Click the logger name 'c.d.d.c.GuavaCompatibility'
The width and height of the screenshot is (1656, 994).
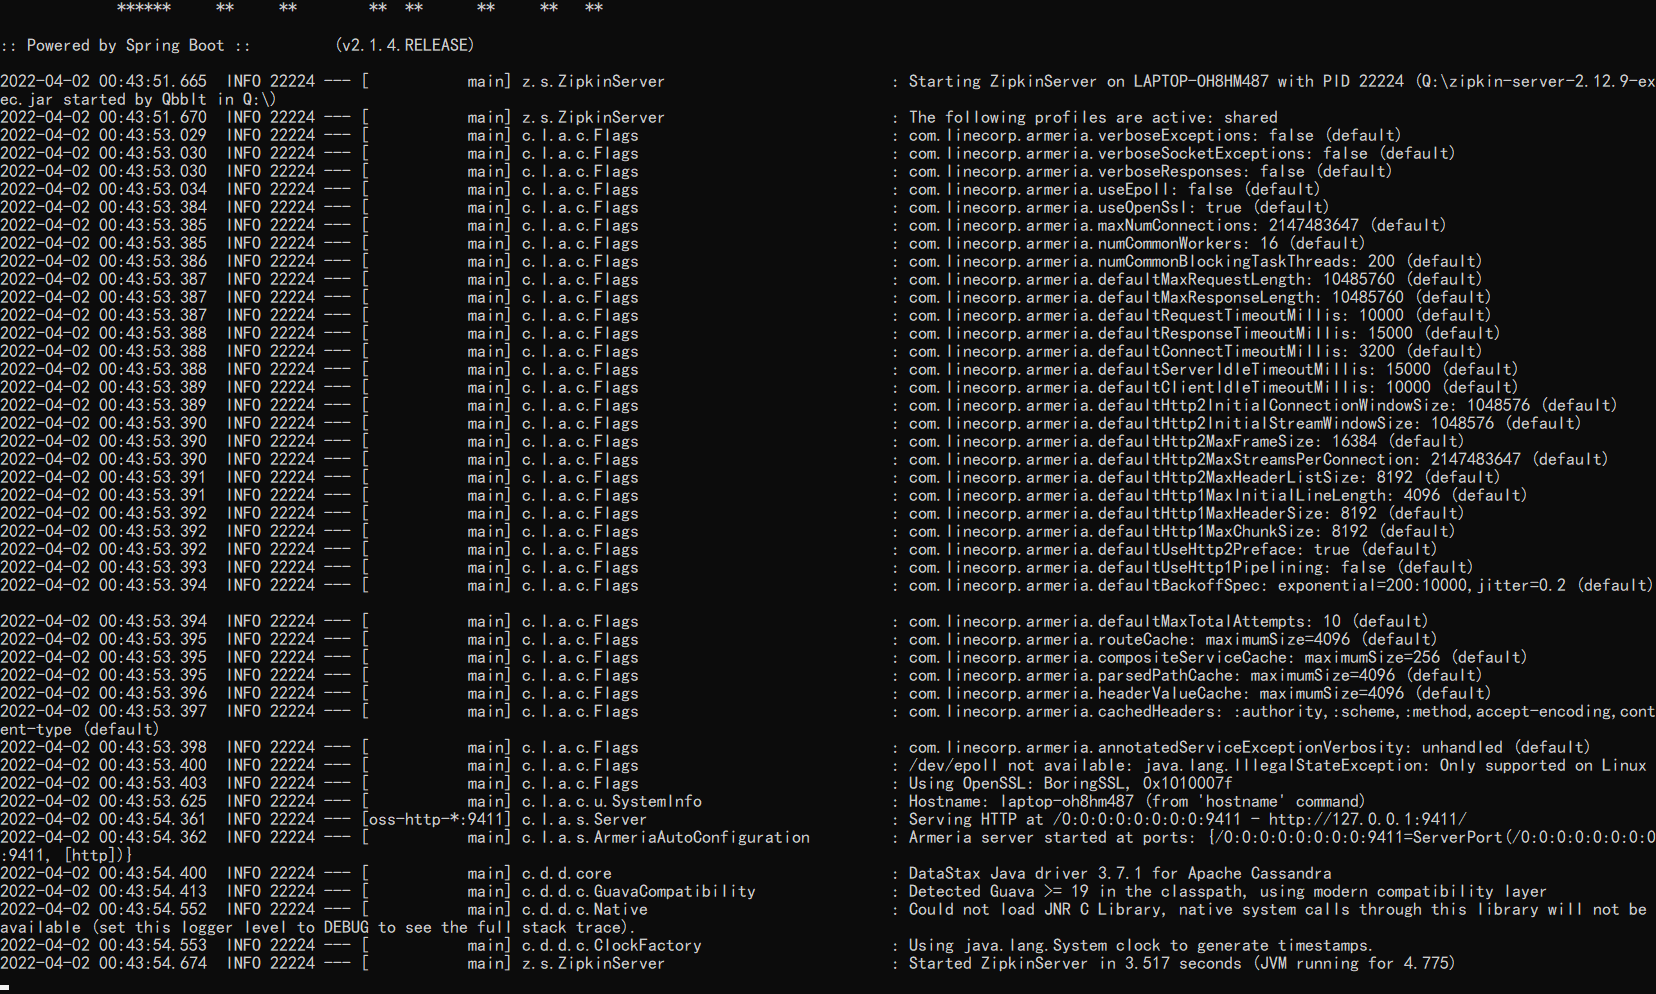[x=639, y=891]
